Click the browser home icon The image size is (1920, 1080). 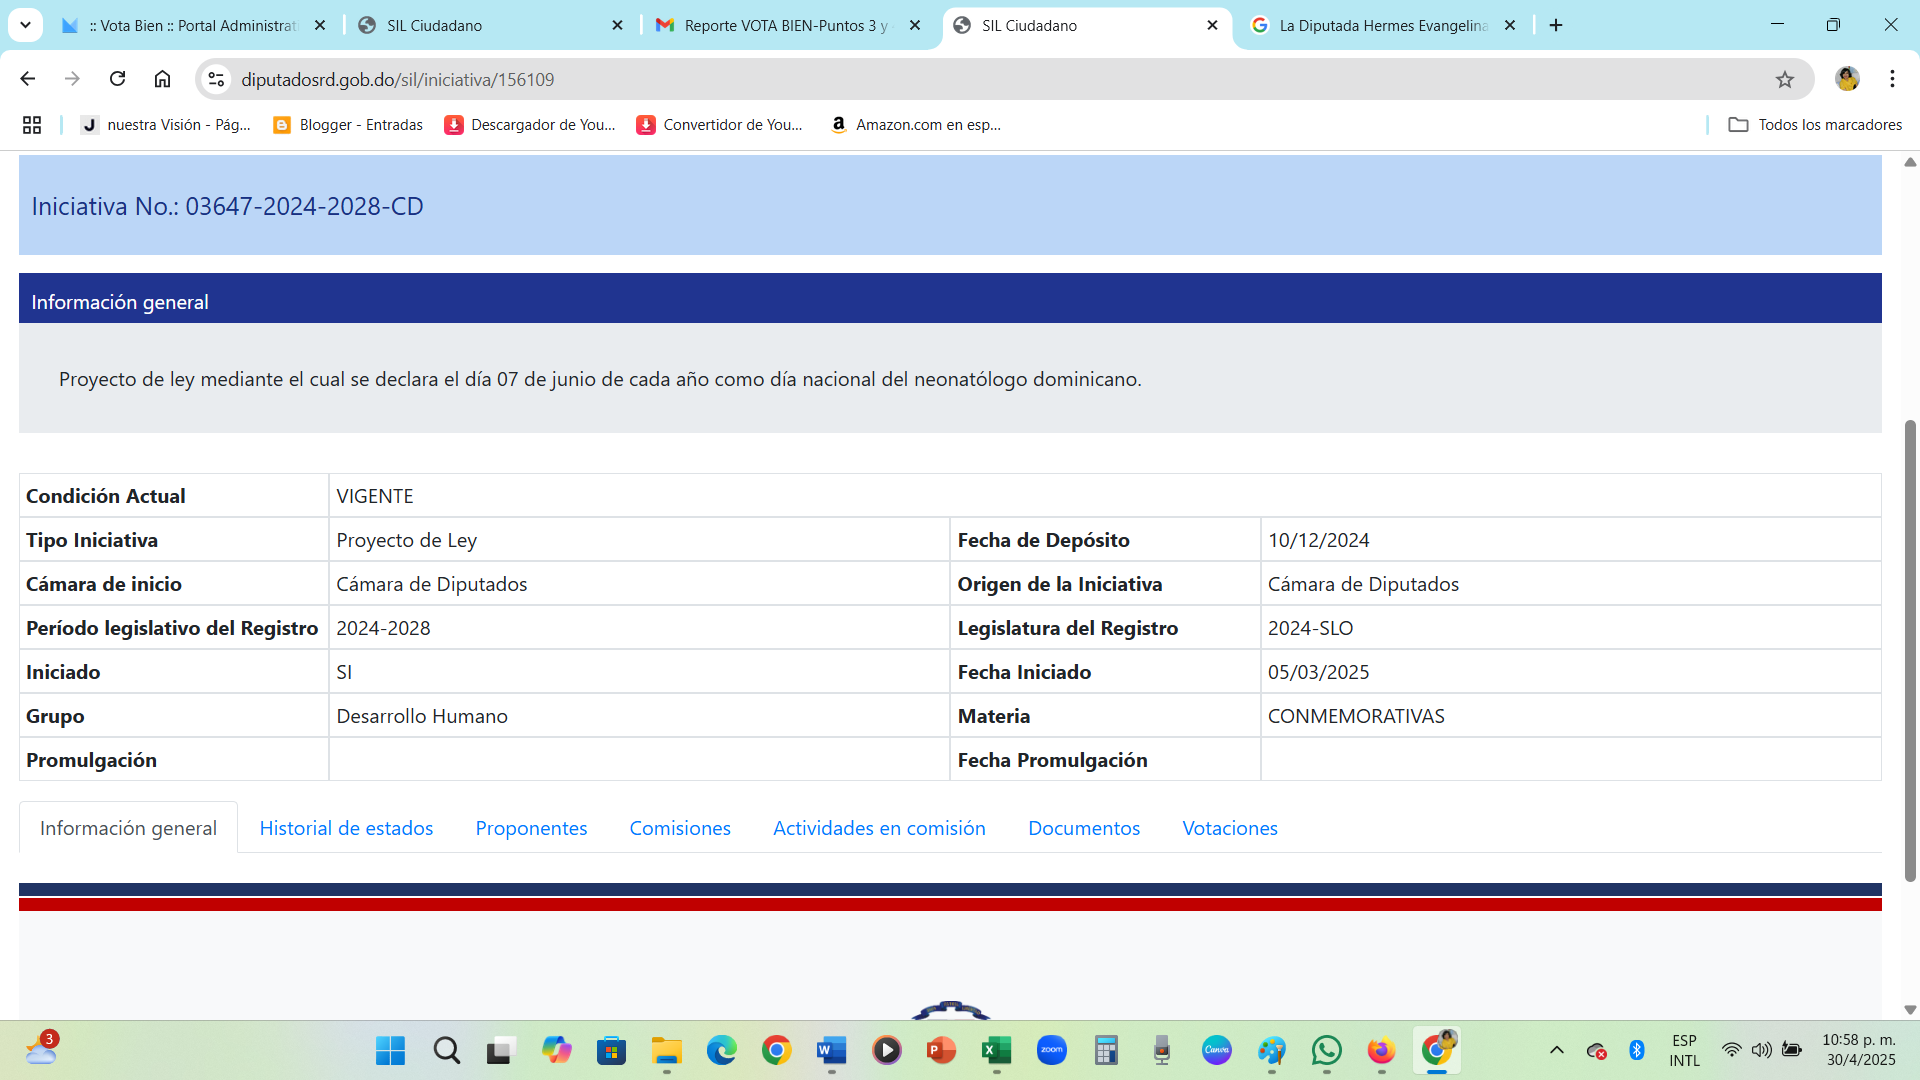(x=162, y=79)
